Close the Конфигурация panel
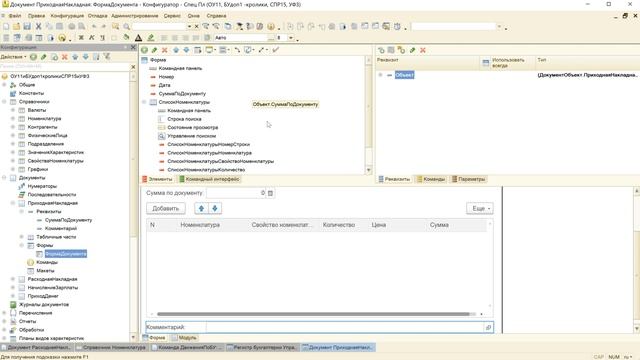The height and width of the screenshot is (360, 640). click(x=133, y=47)
